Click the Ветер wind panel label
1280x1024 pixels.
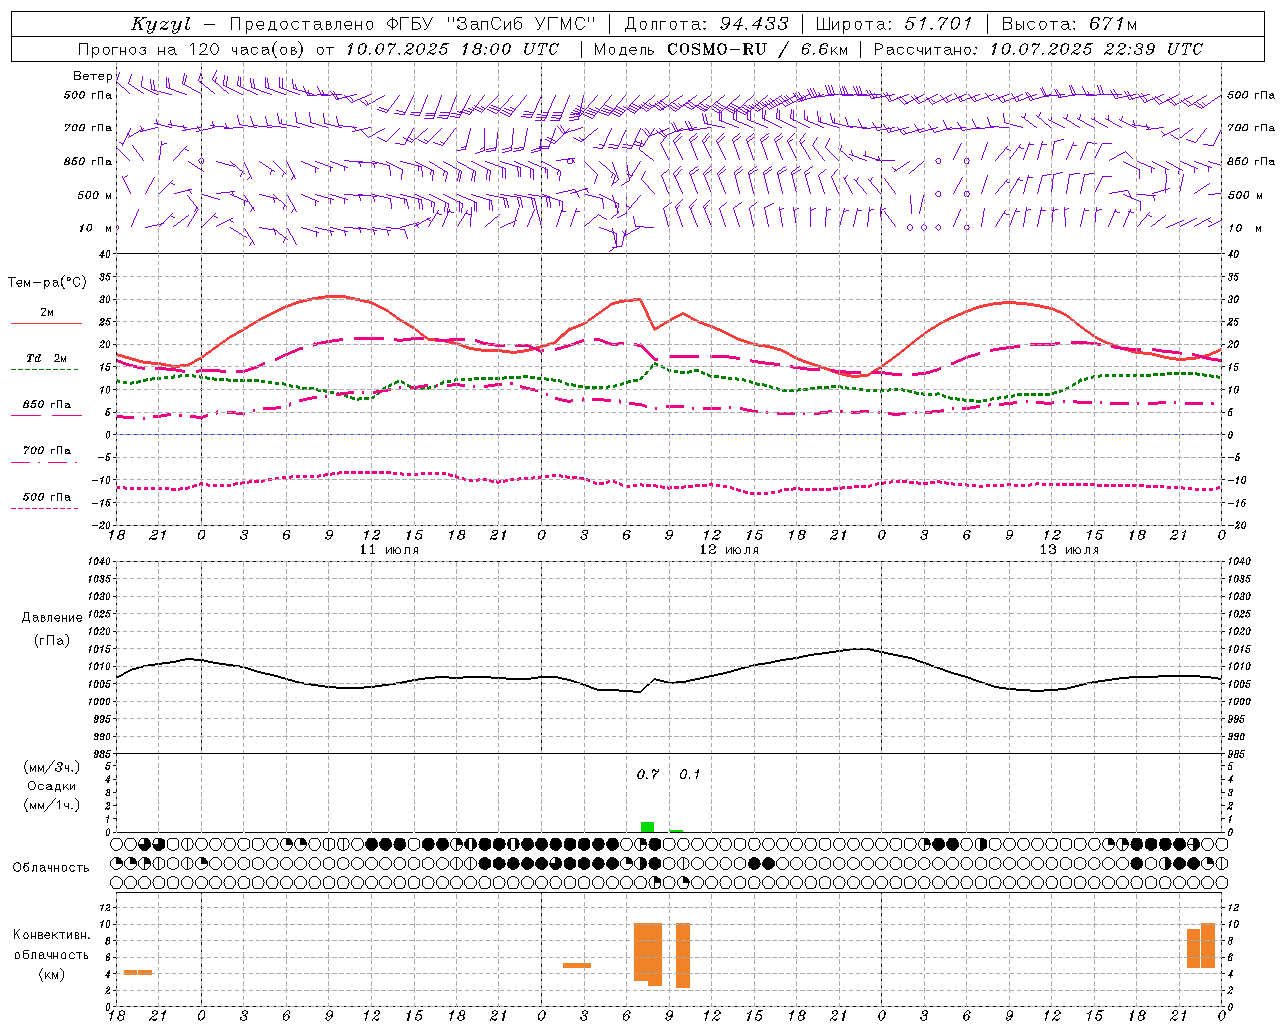(92, 76)
